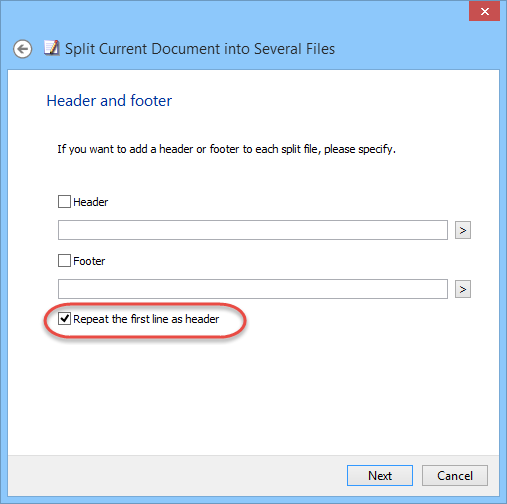Focus the Footer text input field
507x504 pixels.
click(x=253, y=289)
